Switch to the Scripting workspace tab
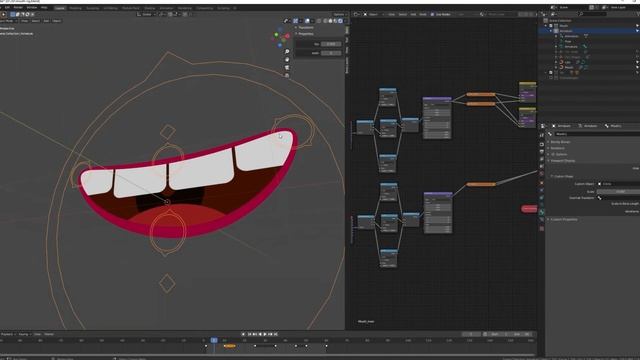 (223, 8)
